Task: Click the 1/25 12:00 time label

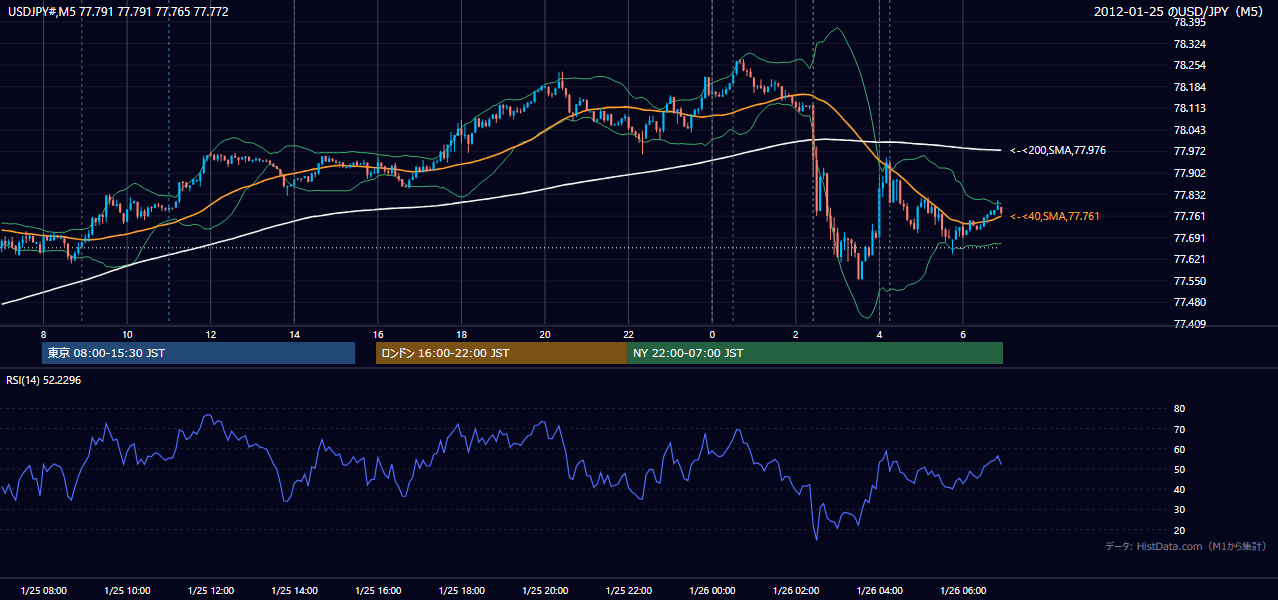Action: (210, 590)
